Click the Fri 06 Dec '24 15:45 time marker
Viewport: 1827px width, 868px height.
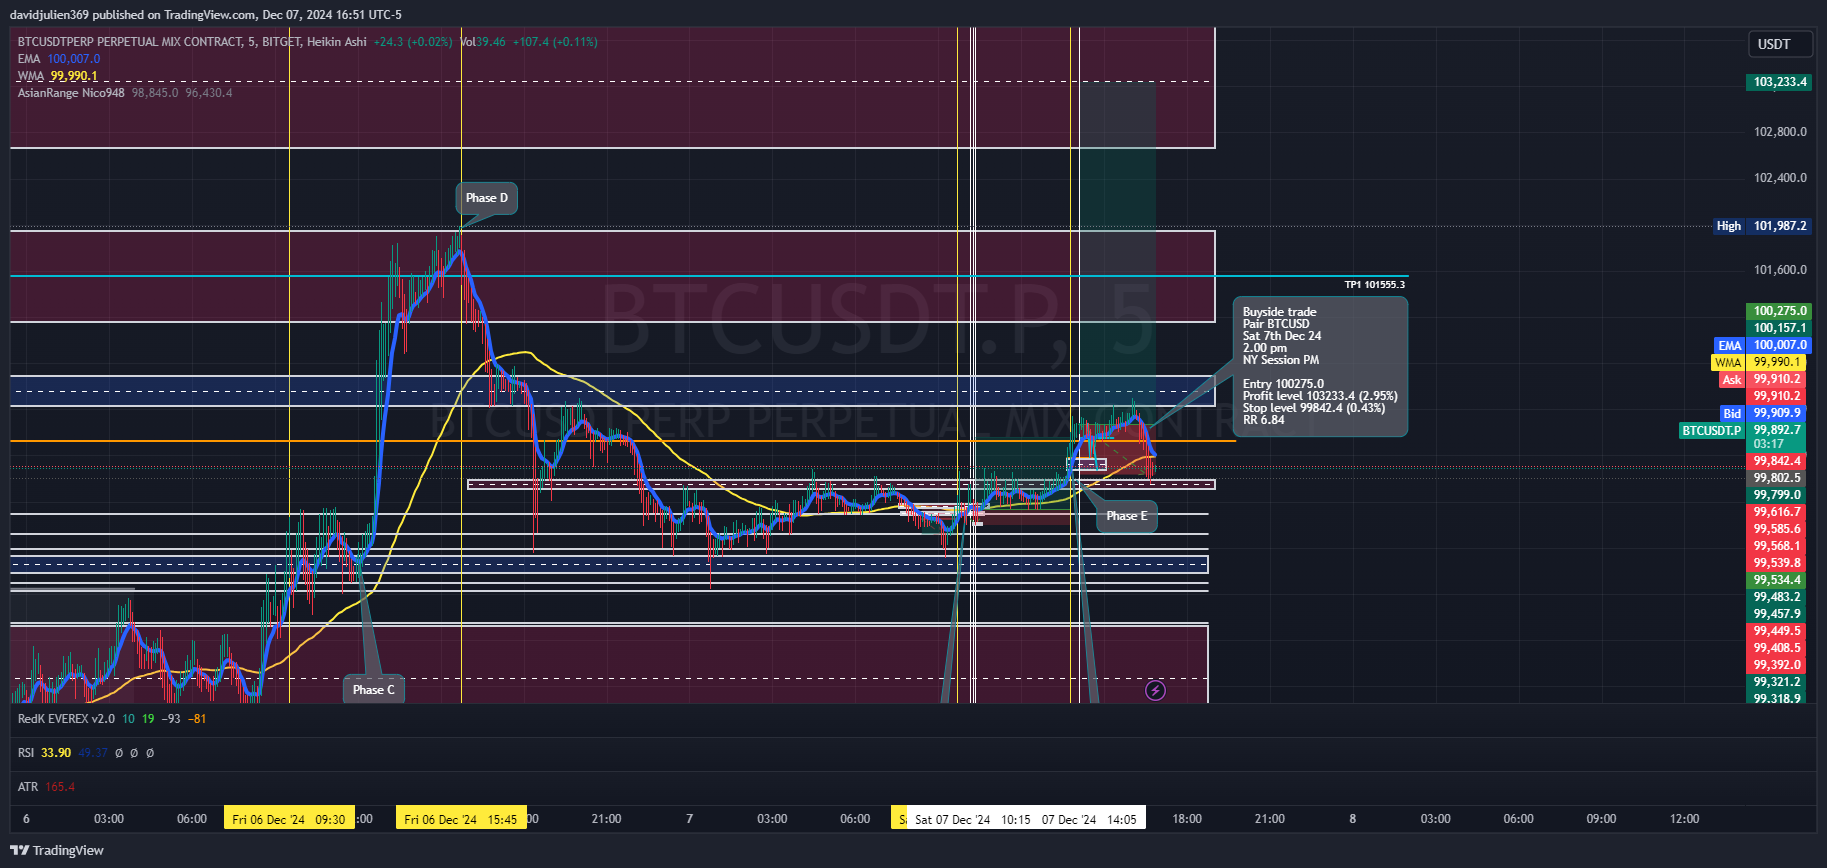pos(461,819)
